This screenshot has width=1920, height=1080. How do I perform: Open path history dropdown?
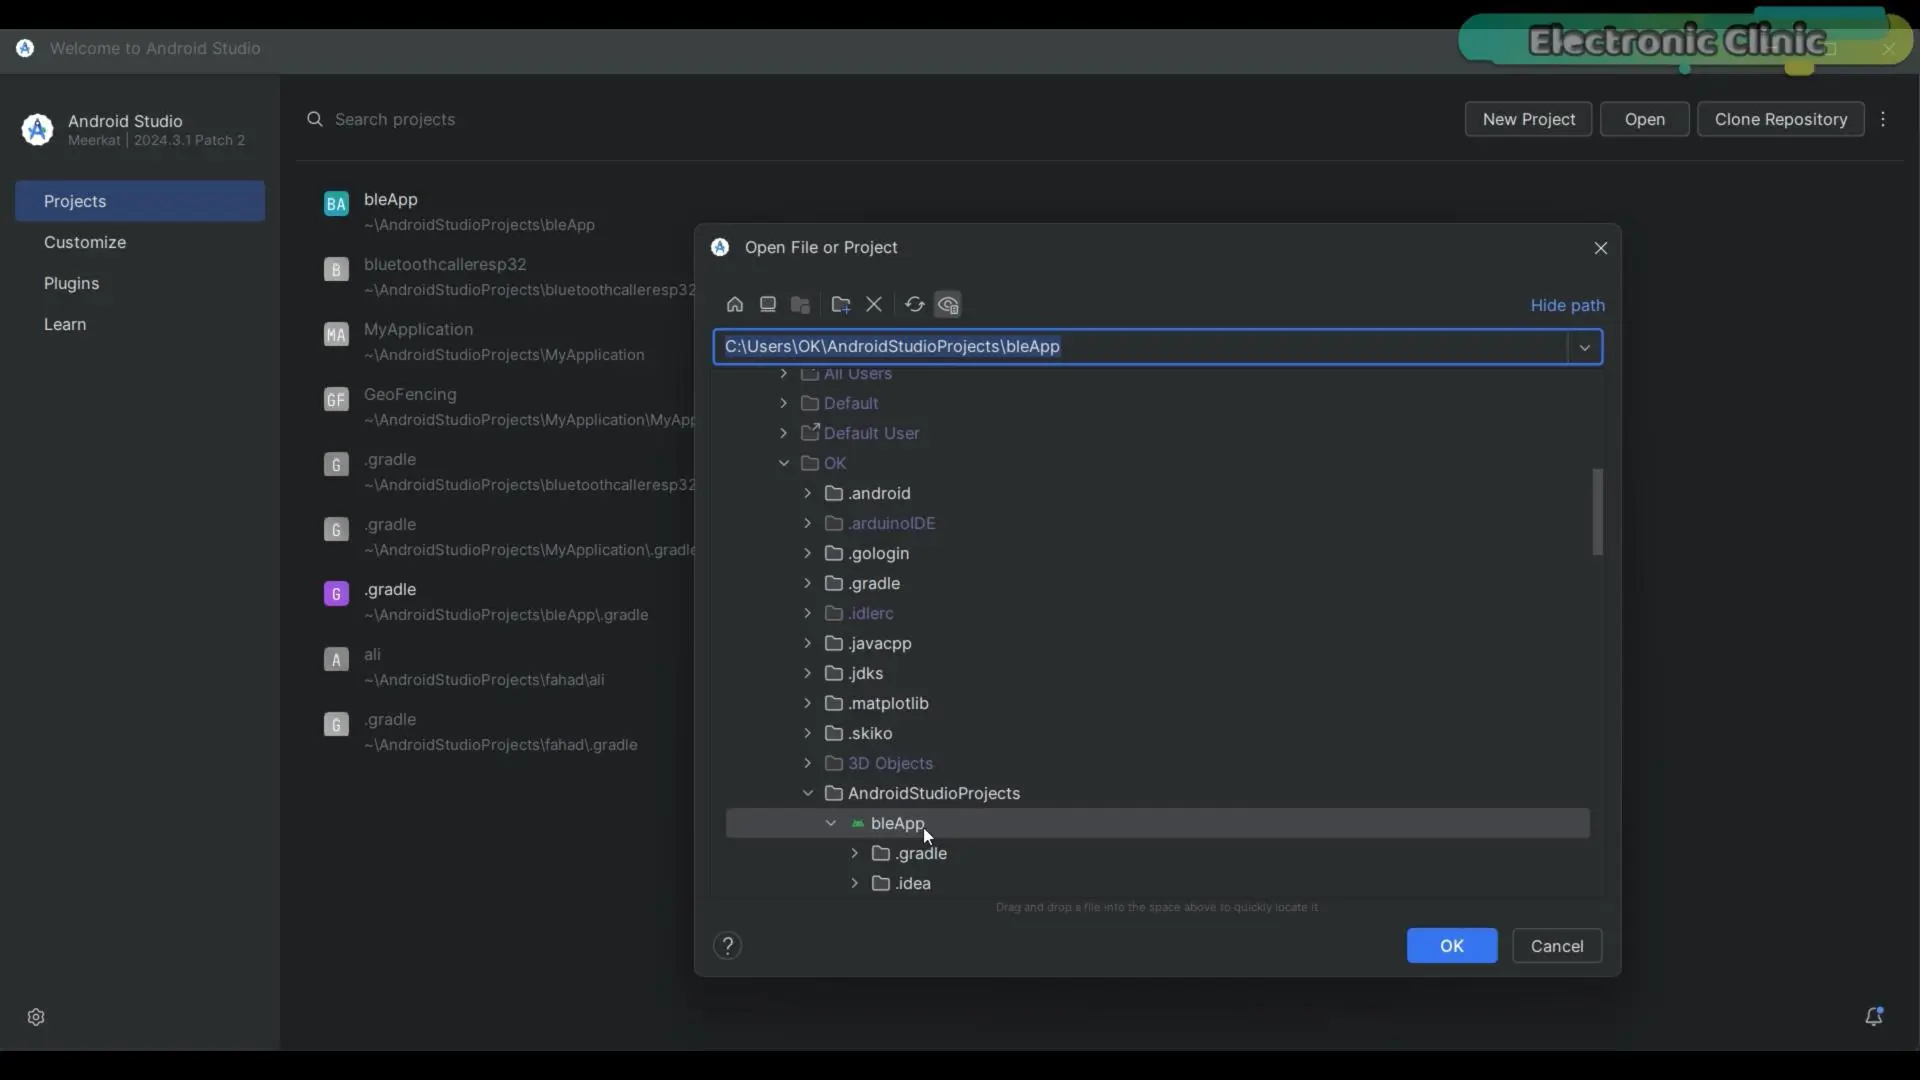pyautogui.click(x=1585, y=347)
